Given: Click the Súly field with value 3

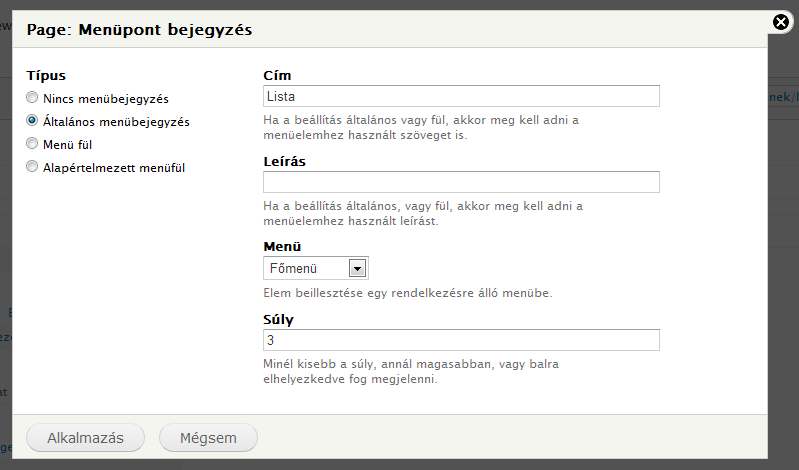Looking at the screenshot, I should click(461, 340).
